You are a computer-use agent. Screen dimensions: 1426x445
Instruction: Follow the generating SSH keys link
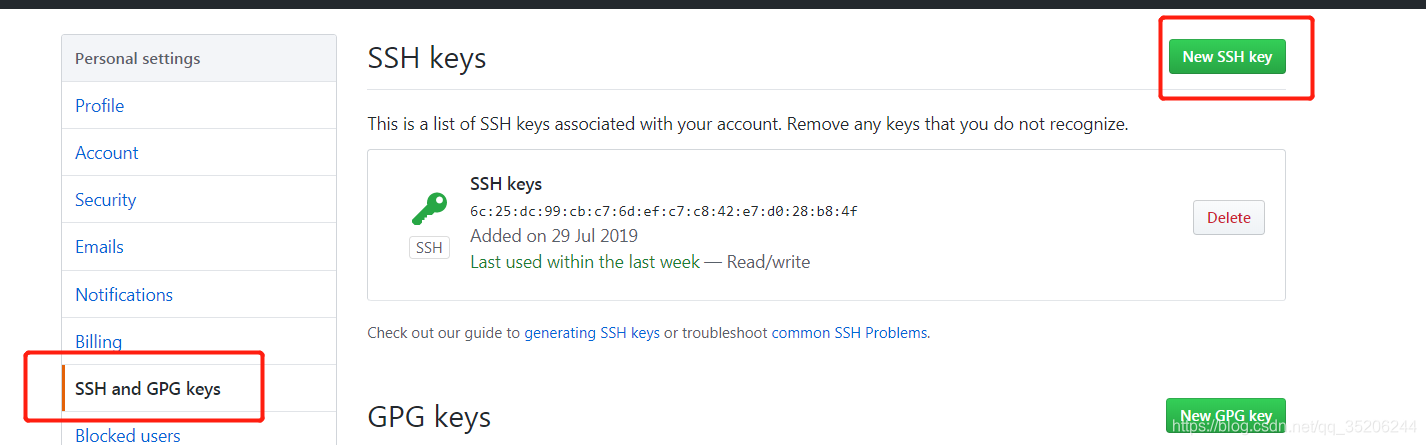click(x=592, y=333)
